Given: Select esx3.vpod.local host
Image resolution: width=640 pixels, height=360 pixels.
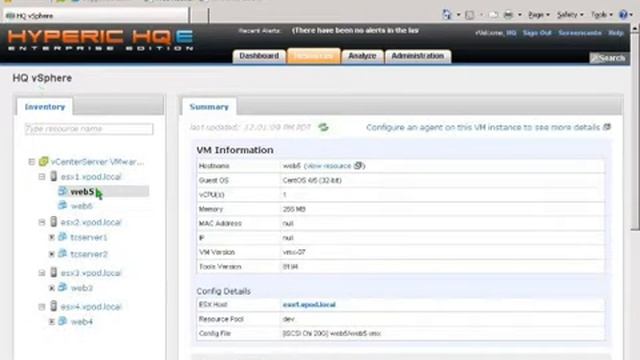Looking at the screenshot, I should [91, 273].
